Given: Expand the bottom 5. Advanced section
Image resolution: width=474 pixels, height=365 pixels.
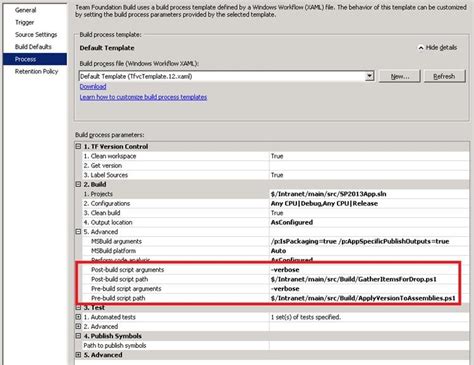Looking at the screenshot, I should coord(78,355).
